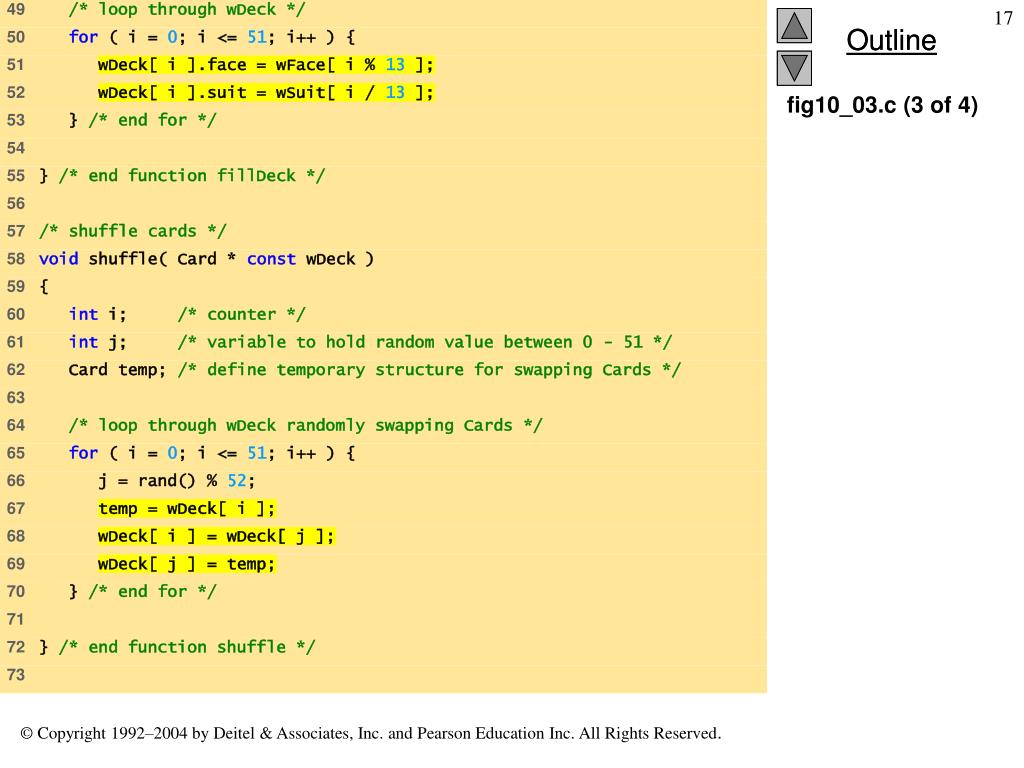This screenshot has width=1024, height=768.
Task: Click the for loop on line 65
Action: tap(212, 453)
